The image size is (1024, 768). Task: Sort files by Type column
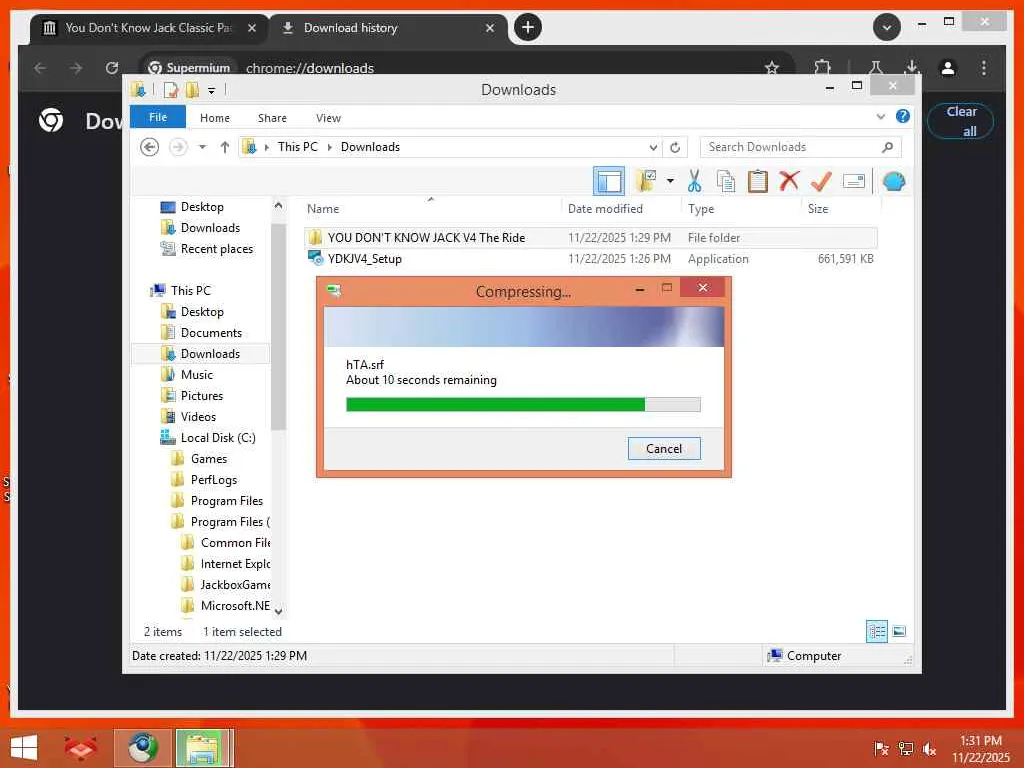701,209
